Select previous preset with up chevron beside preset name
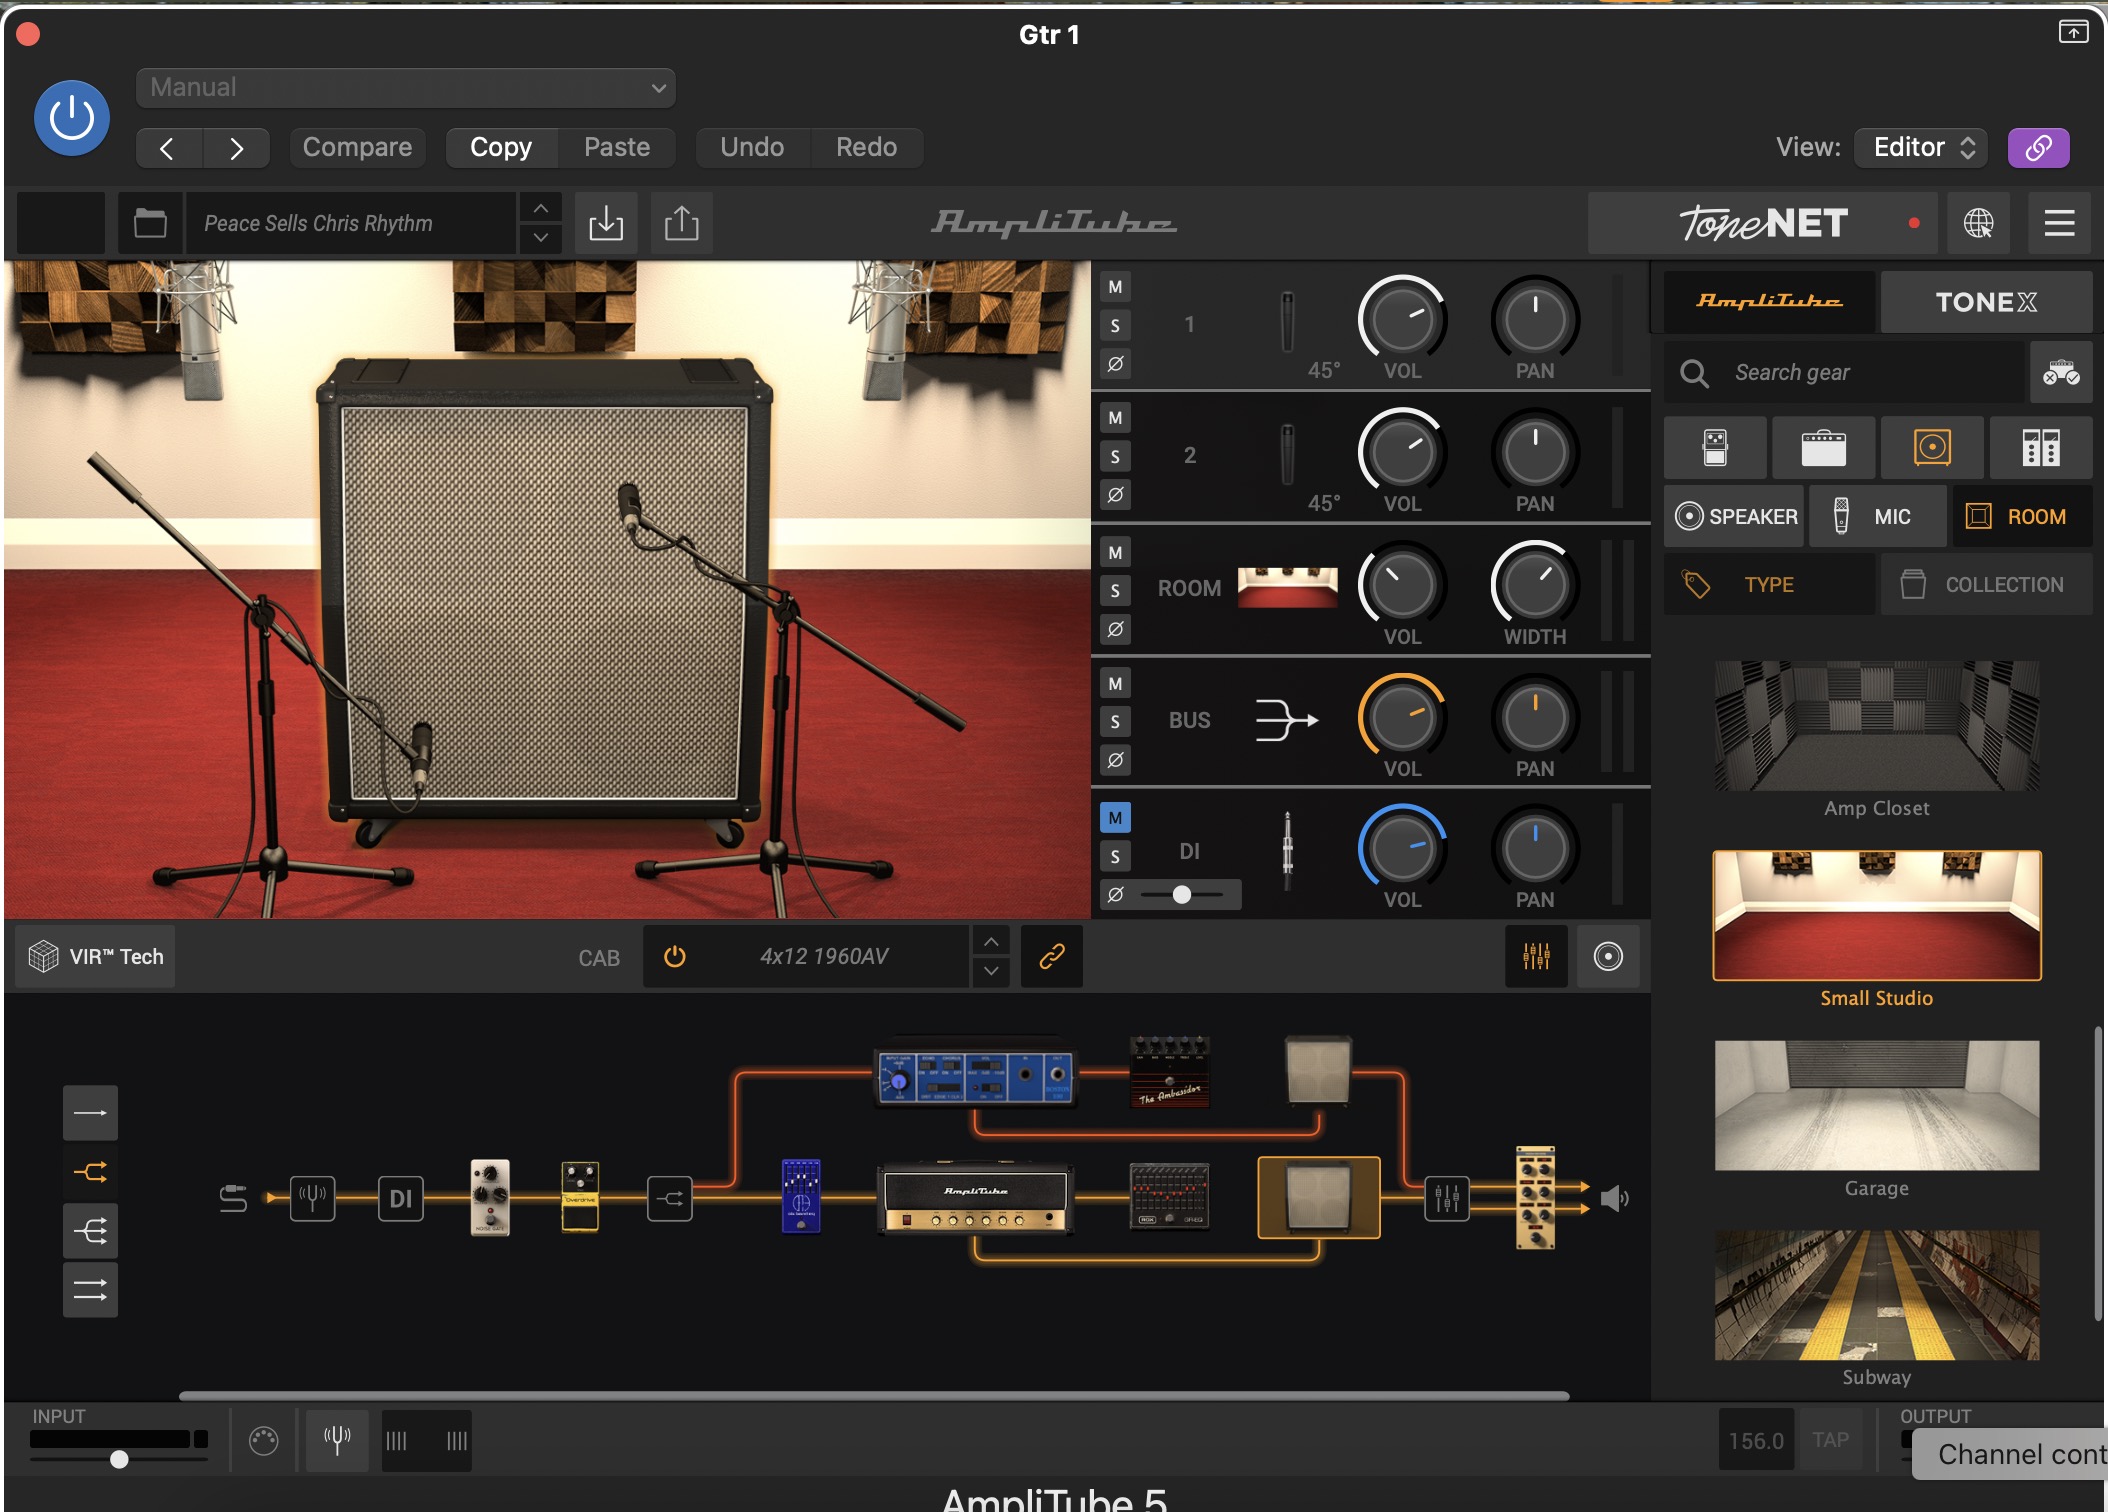 tap(540, 208)
